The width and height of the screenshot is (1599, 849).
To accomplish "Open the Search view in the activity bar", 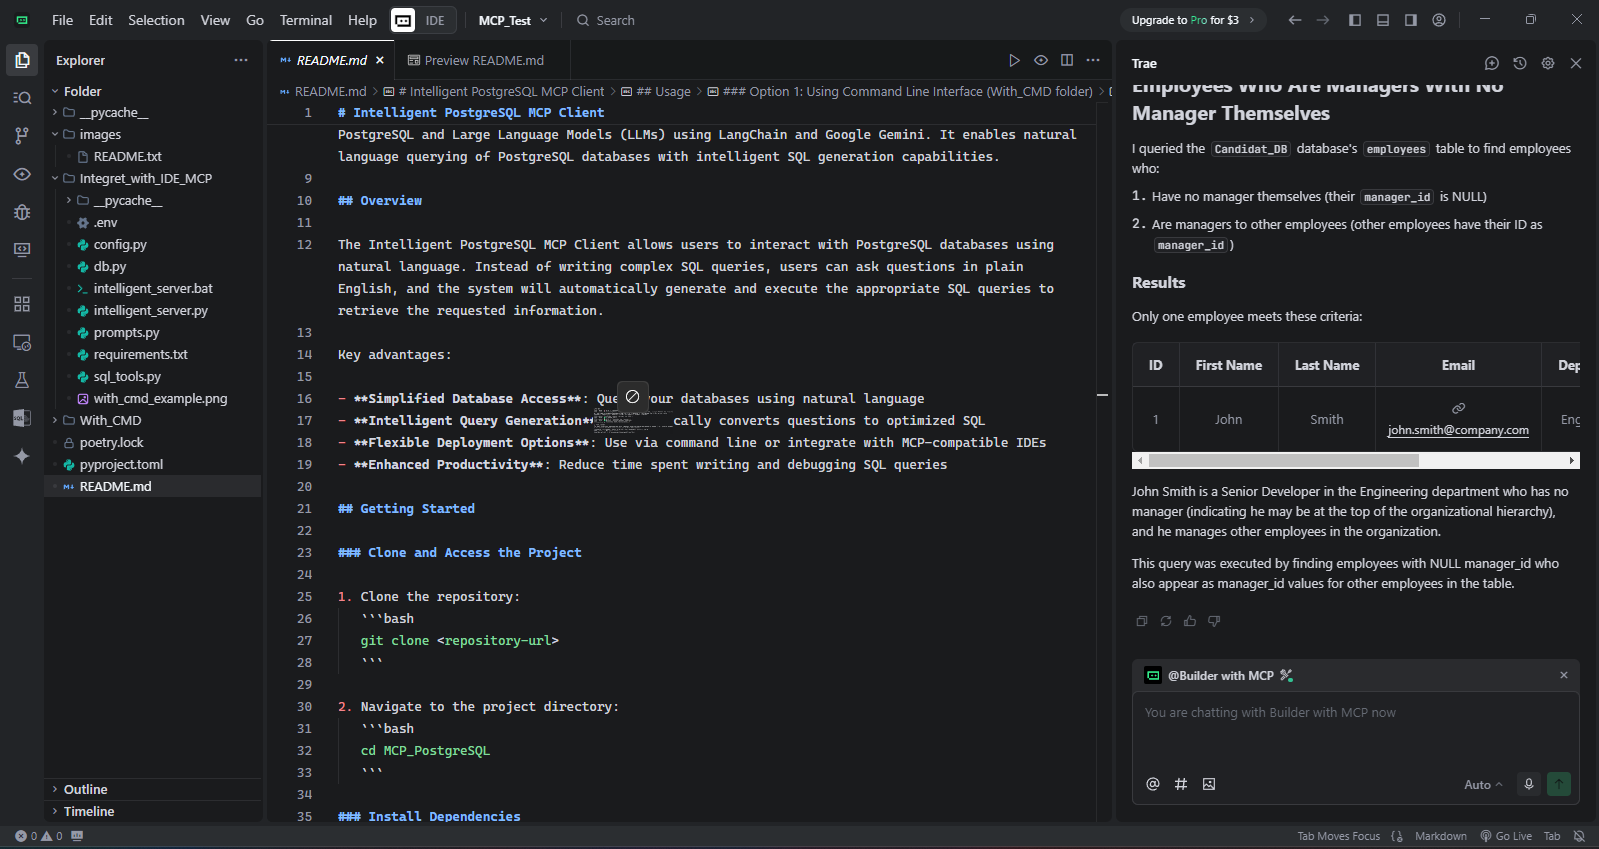I will (22, 98).
